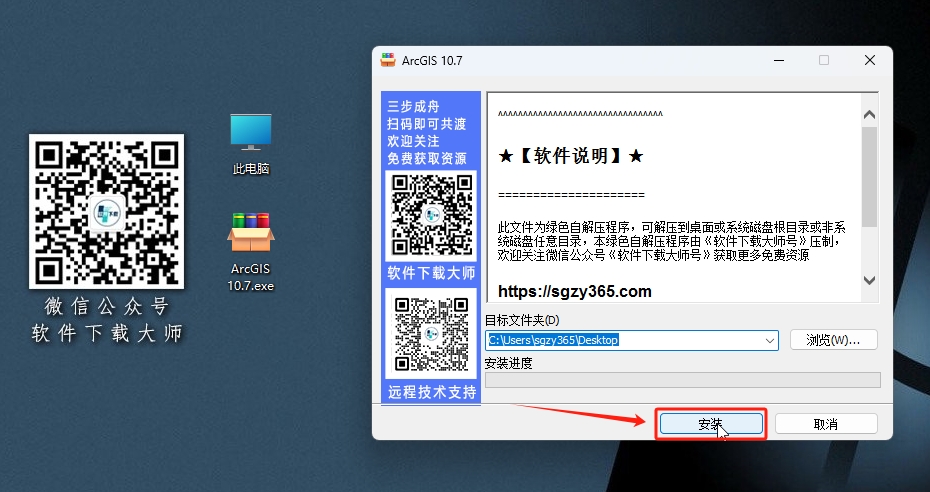The image size is (930, 492).
Task: Click the 软件下载大师 sidebar label
Action: 431,273
